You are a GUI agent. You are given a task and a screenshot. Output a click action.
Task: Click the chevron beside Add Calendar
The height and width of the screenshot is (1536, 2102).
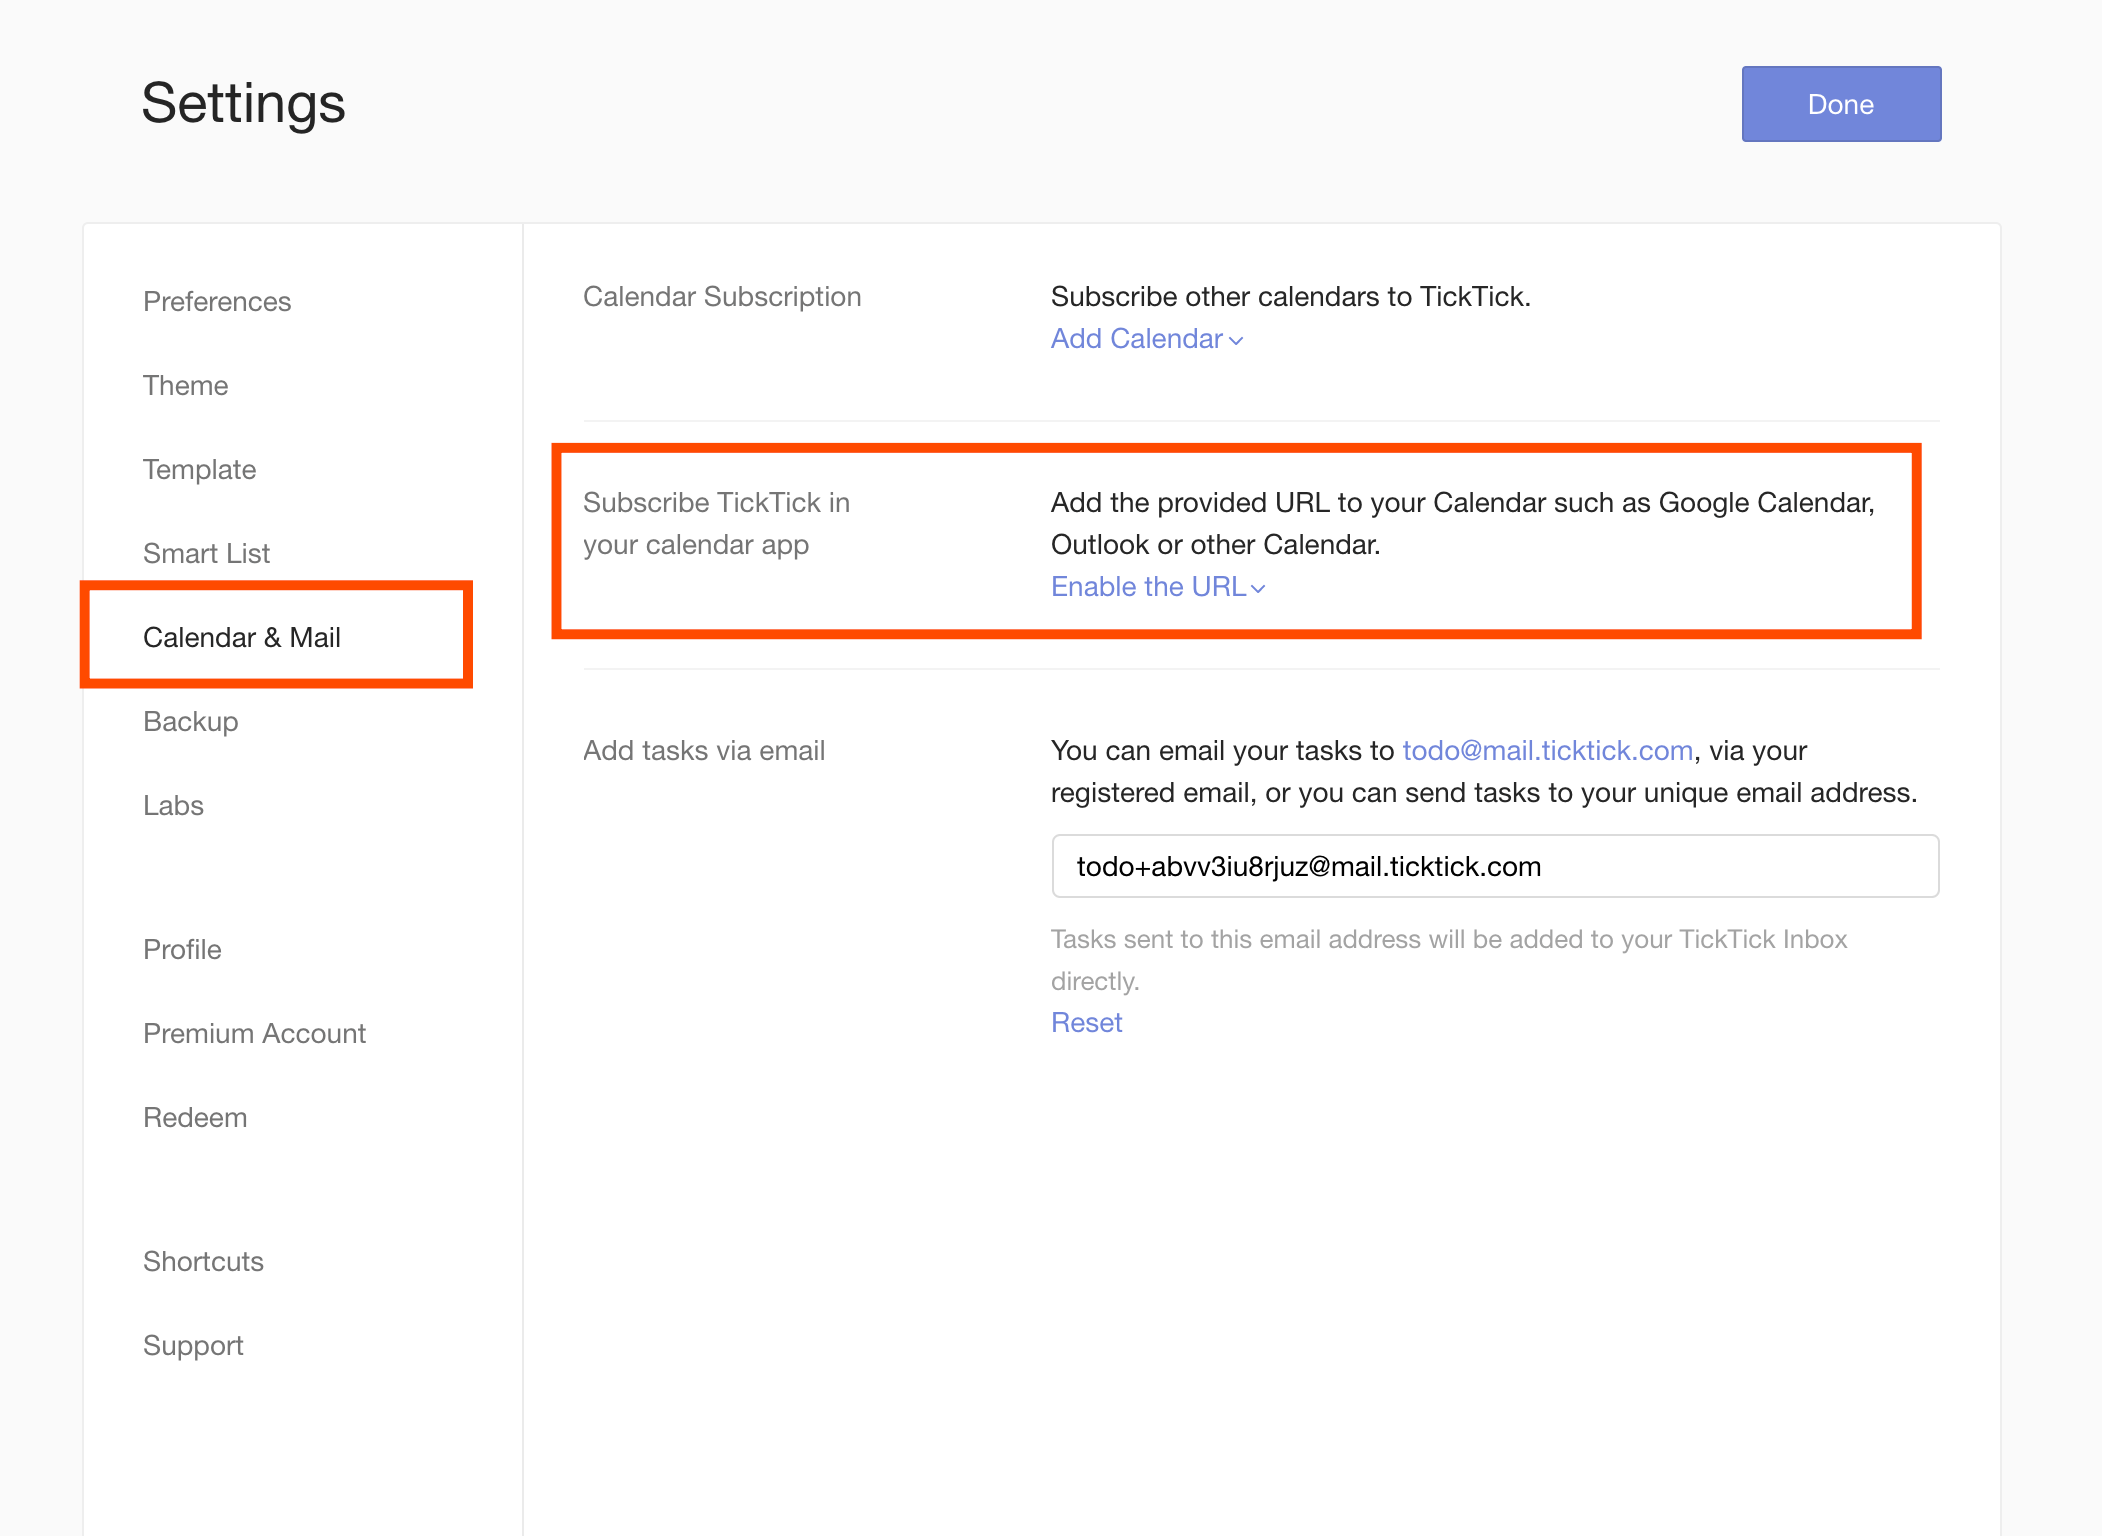pyautogui.click(x=1237, y=341)
